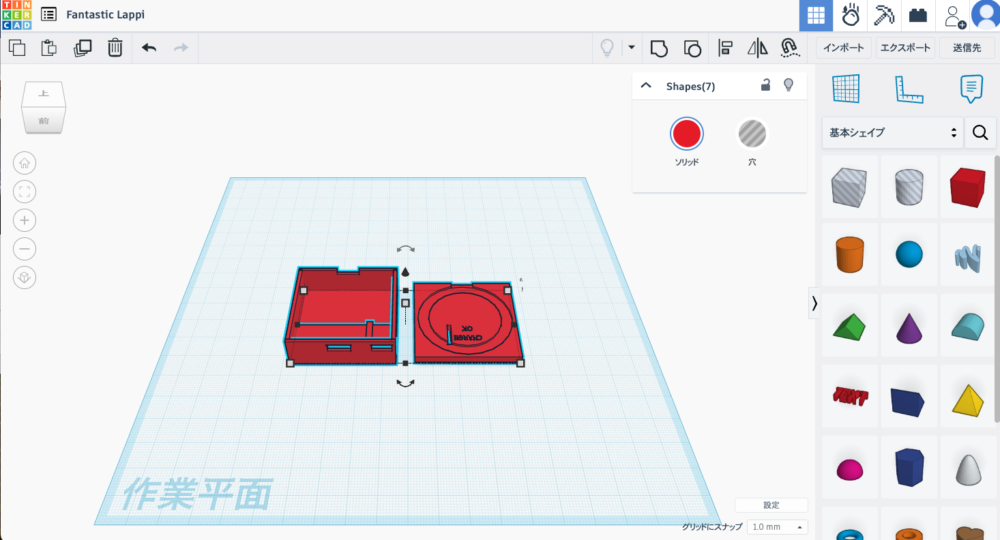
Task: Undo the last action
Action: pos(149,48)
